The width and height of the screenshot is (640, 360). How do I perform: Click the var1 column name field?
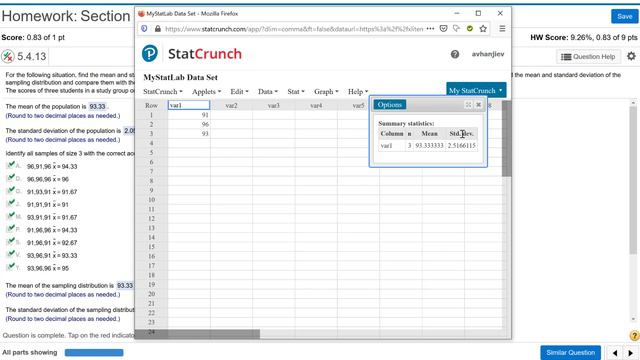[189, 105]
